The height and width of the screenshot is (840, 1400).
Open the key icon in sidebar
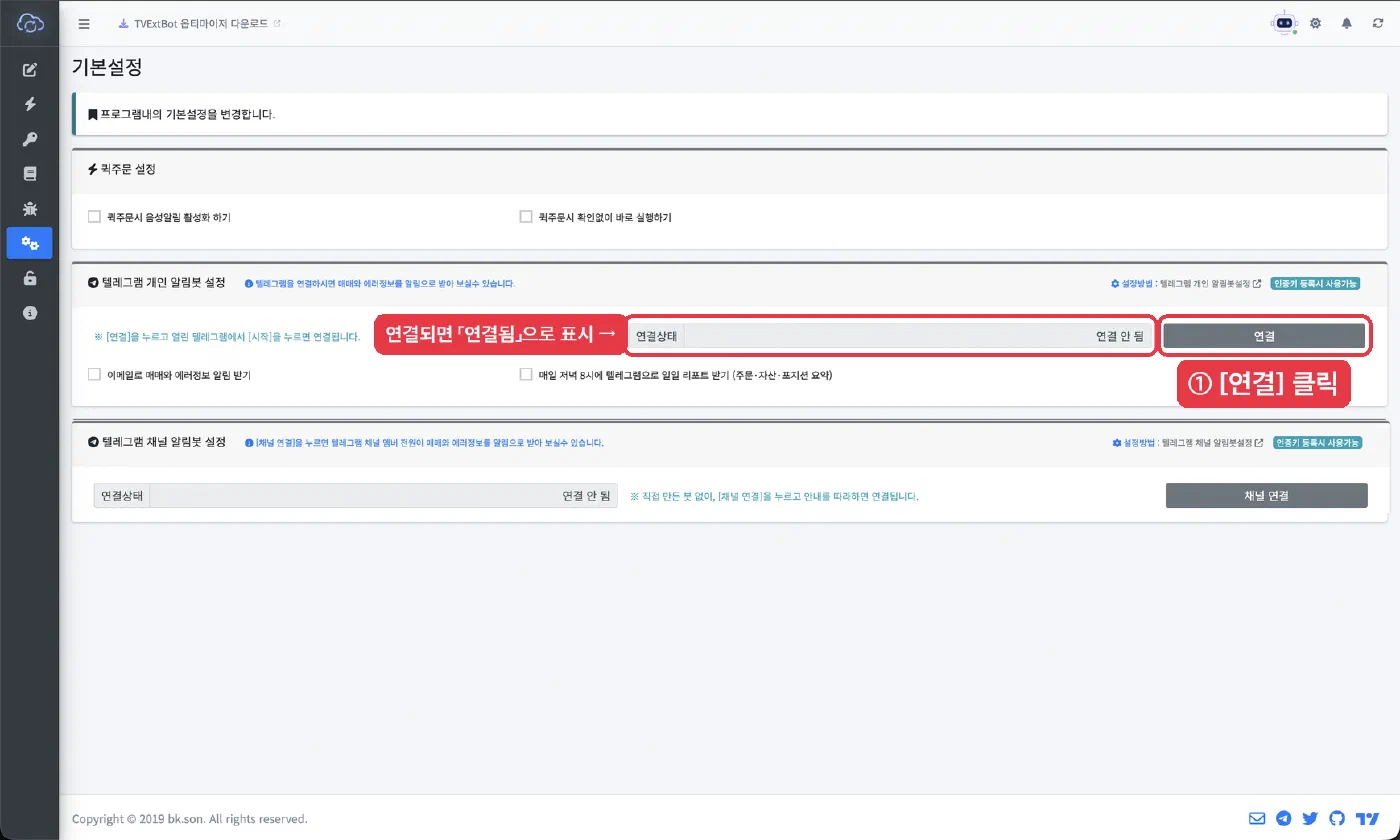click(x=30, y=139)
